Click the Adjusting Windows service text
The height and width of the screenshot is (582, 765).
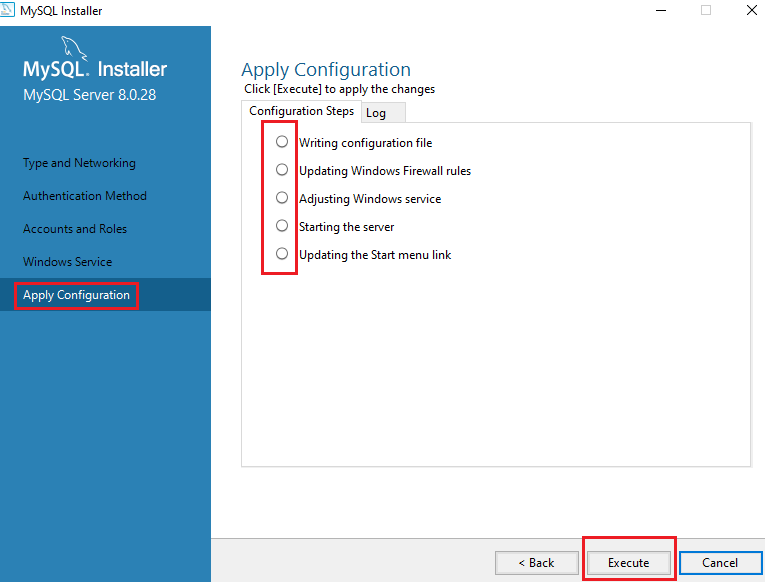pos(370,199)
